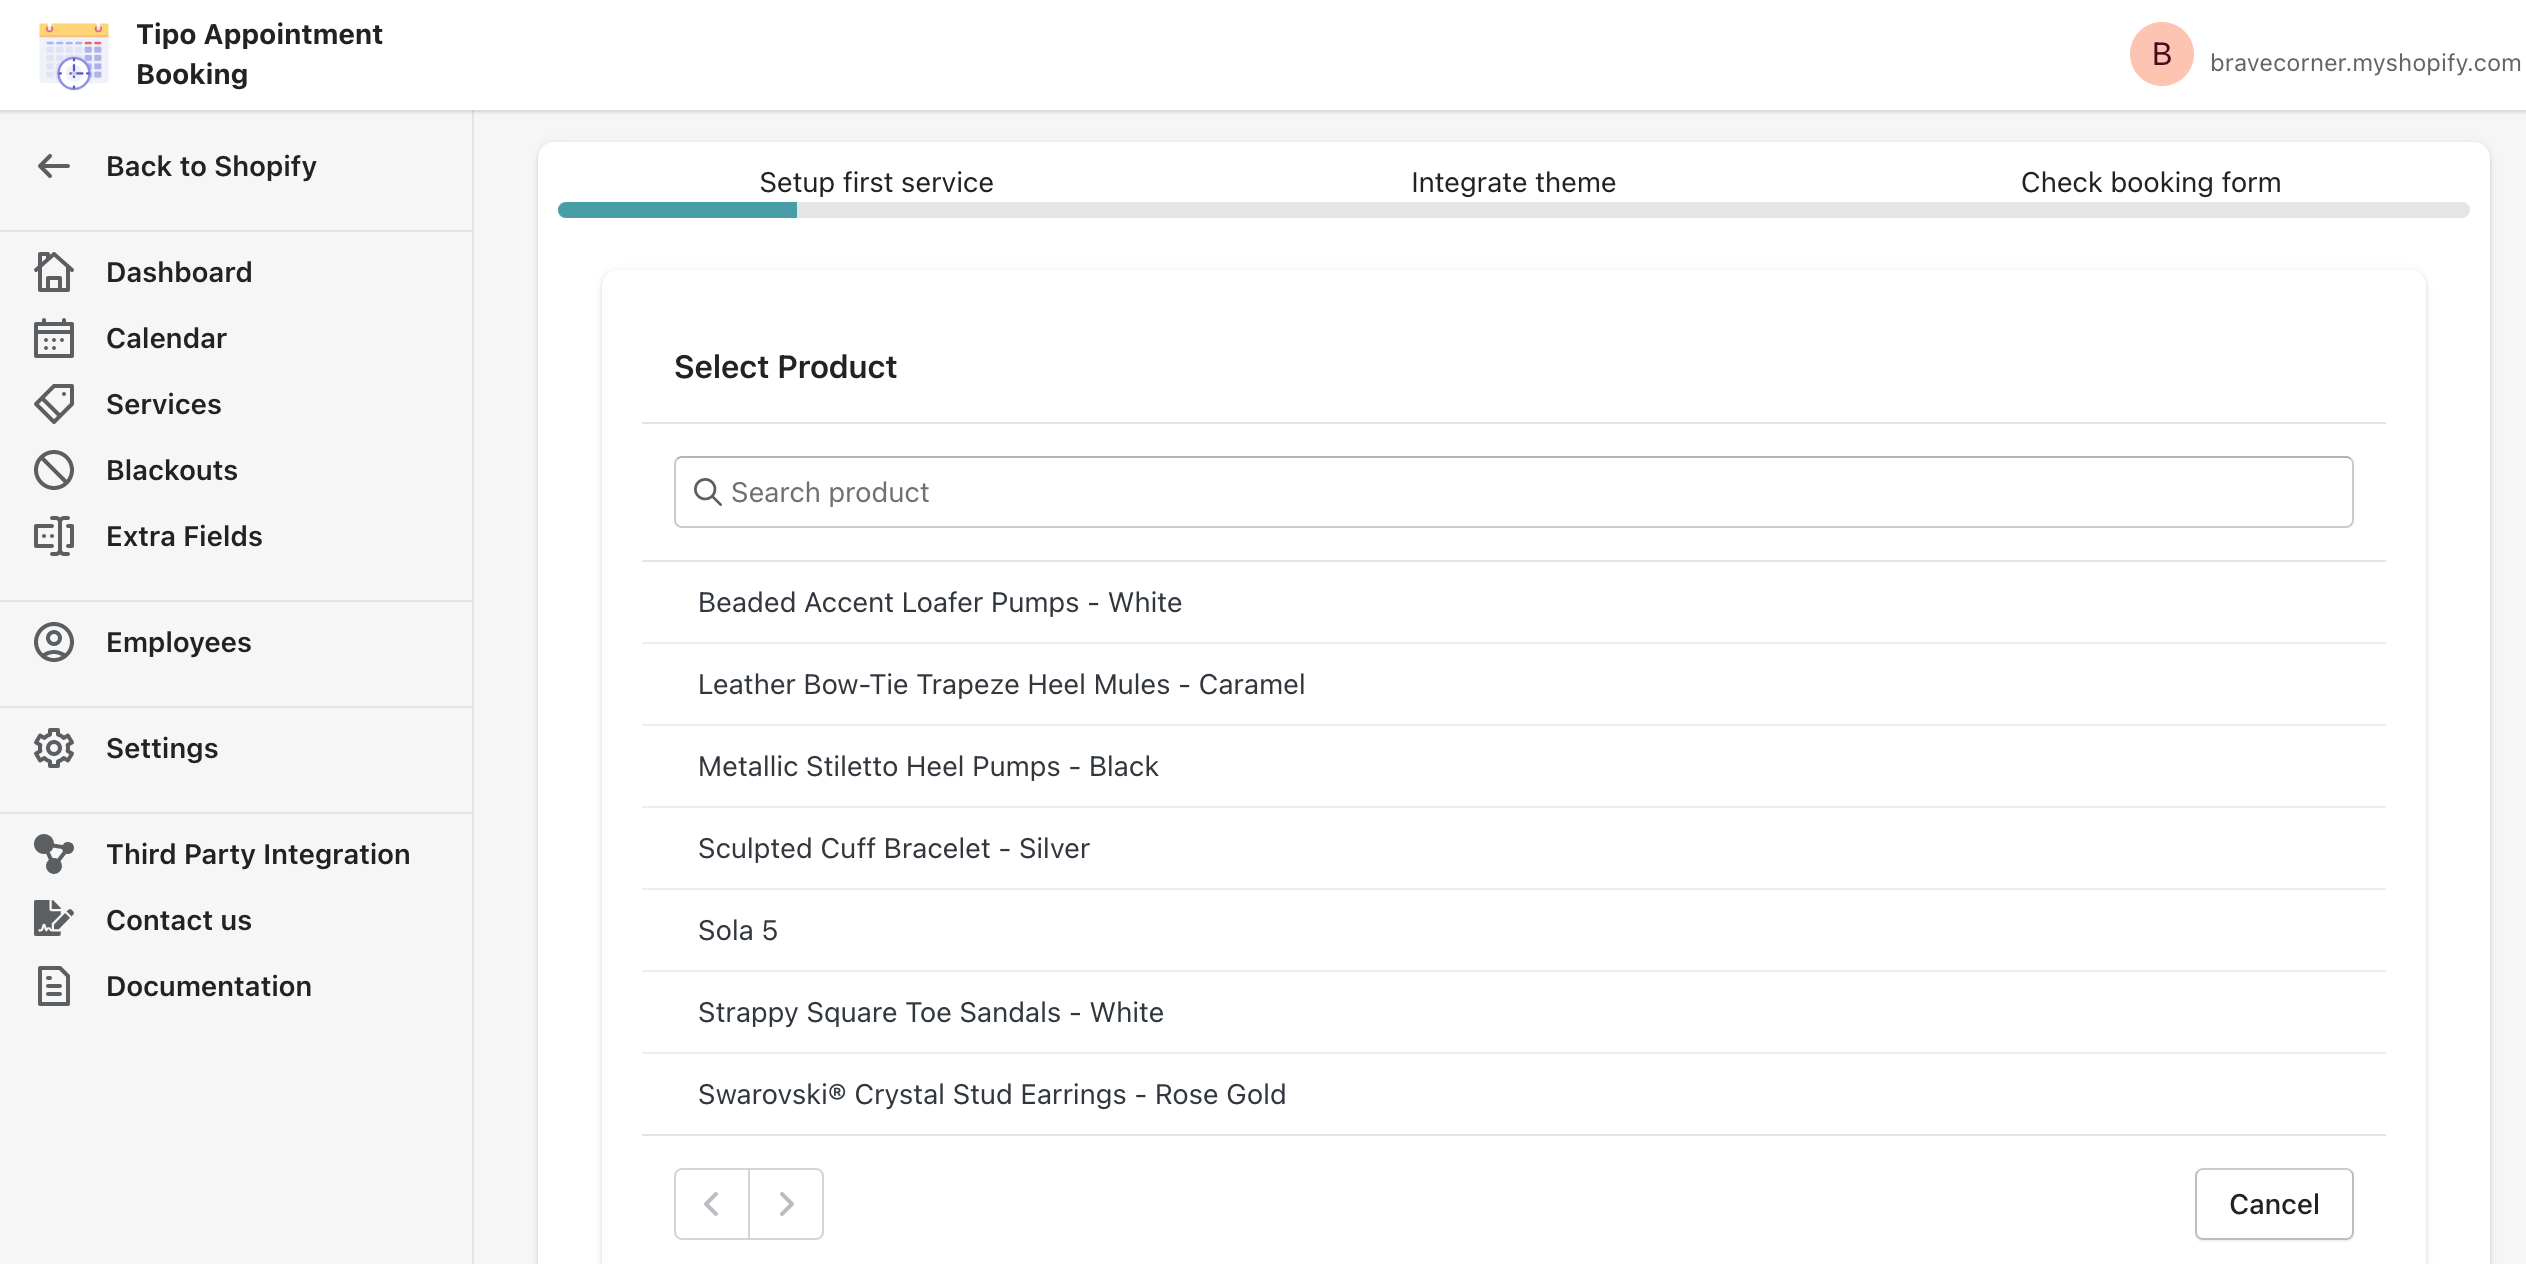The height and width of the screenshot is (1264, 2526).
Task: Click bravecorner.myshopify.com store name
Action: point(2365,62)
